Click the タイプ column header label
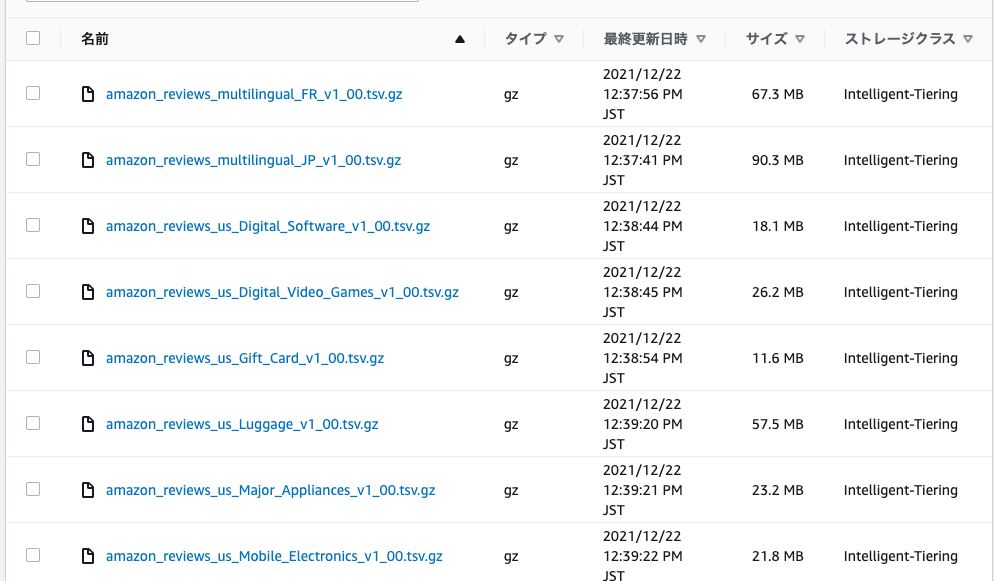This screenshot has width=994, height=581. pos(526,39)
